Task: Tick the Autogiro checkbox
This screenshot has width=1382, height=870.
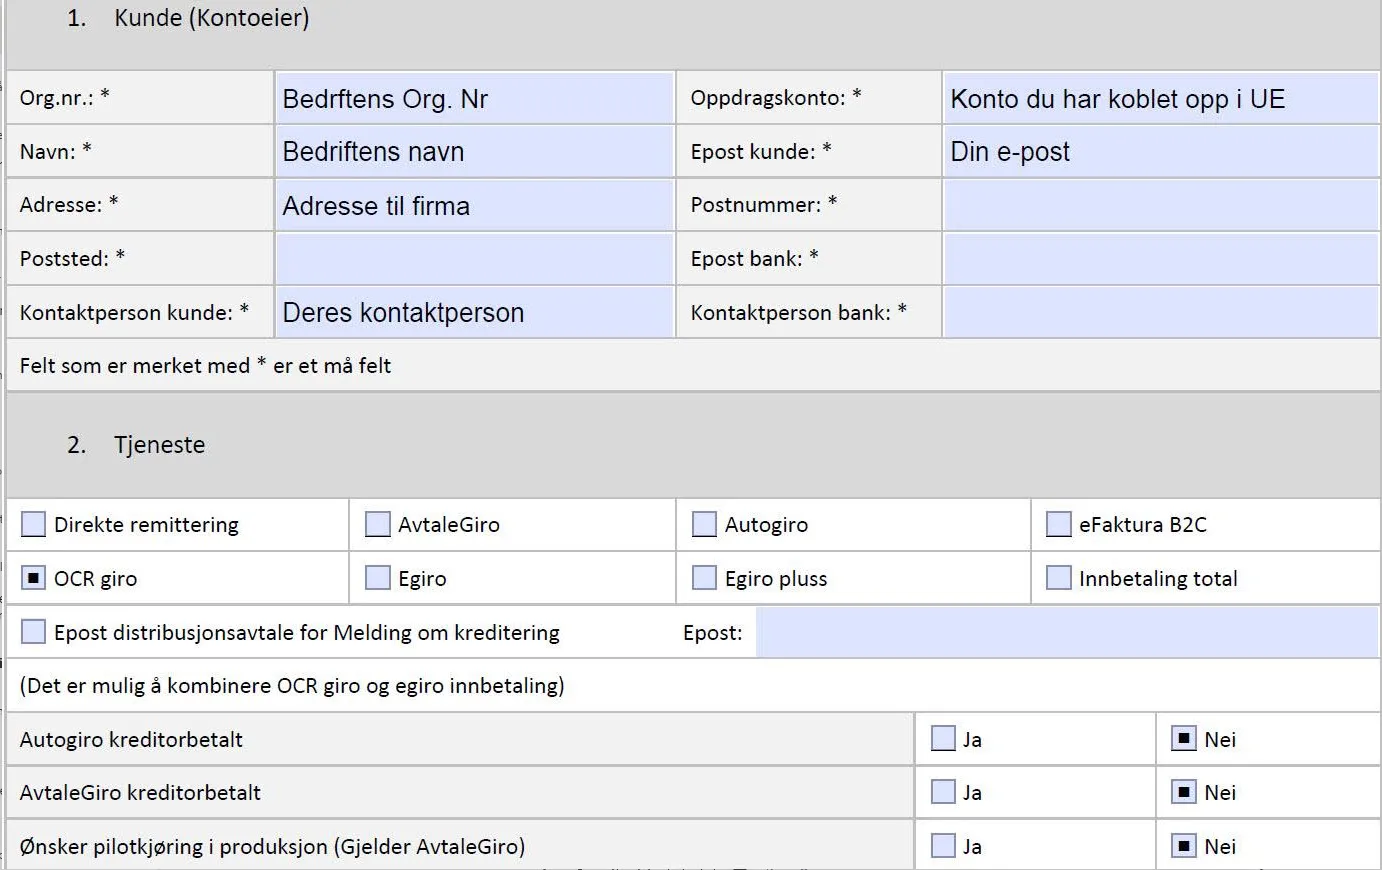Action: [x=704, y=524]
